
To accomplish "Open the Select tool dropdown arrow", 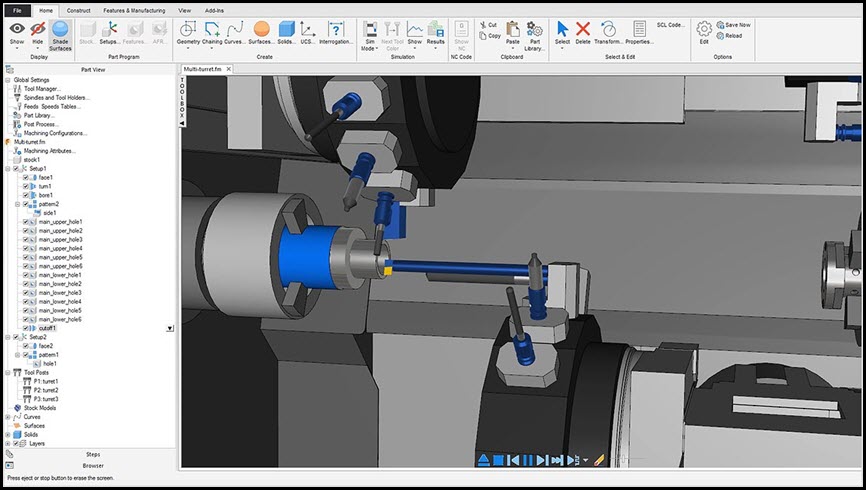I will tap(562, 49).
